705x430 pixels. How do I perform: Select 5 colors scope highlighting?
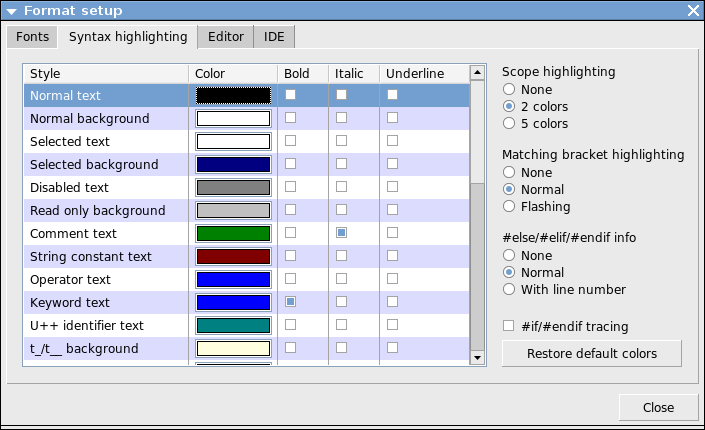509,124
